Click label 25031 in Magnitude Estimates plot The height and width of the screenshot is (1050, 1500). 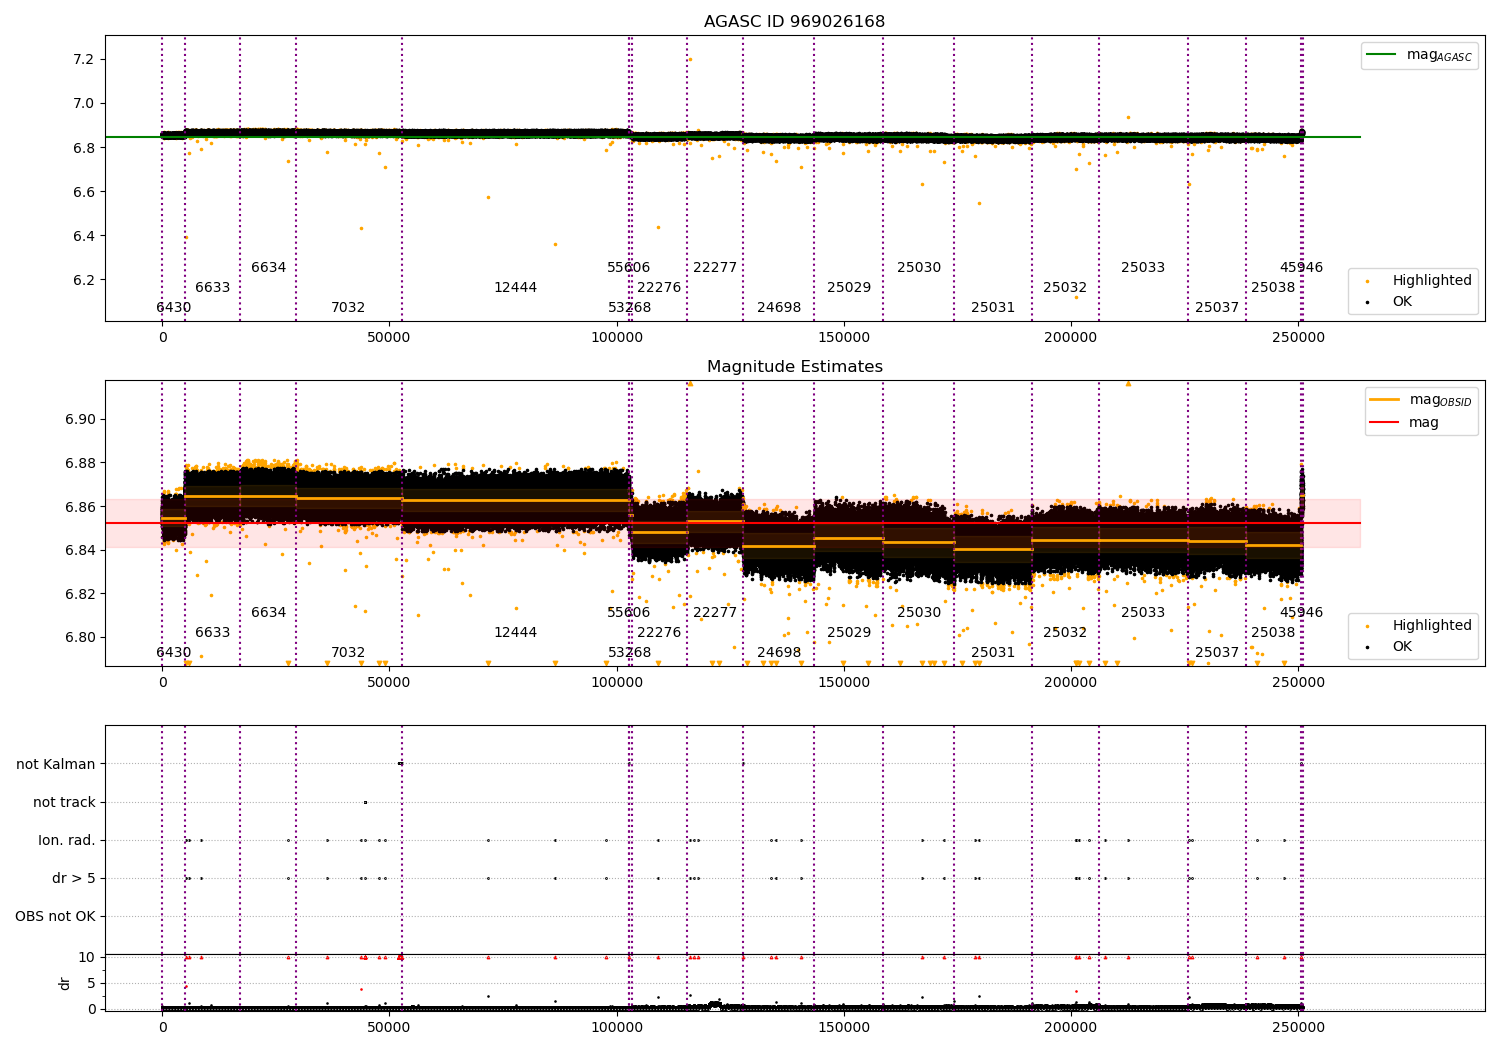pos(993,652)
